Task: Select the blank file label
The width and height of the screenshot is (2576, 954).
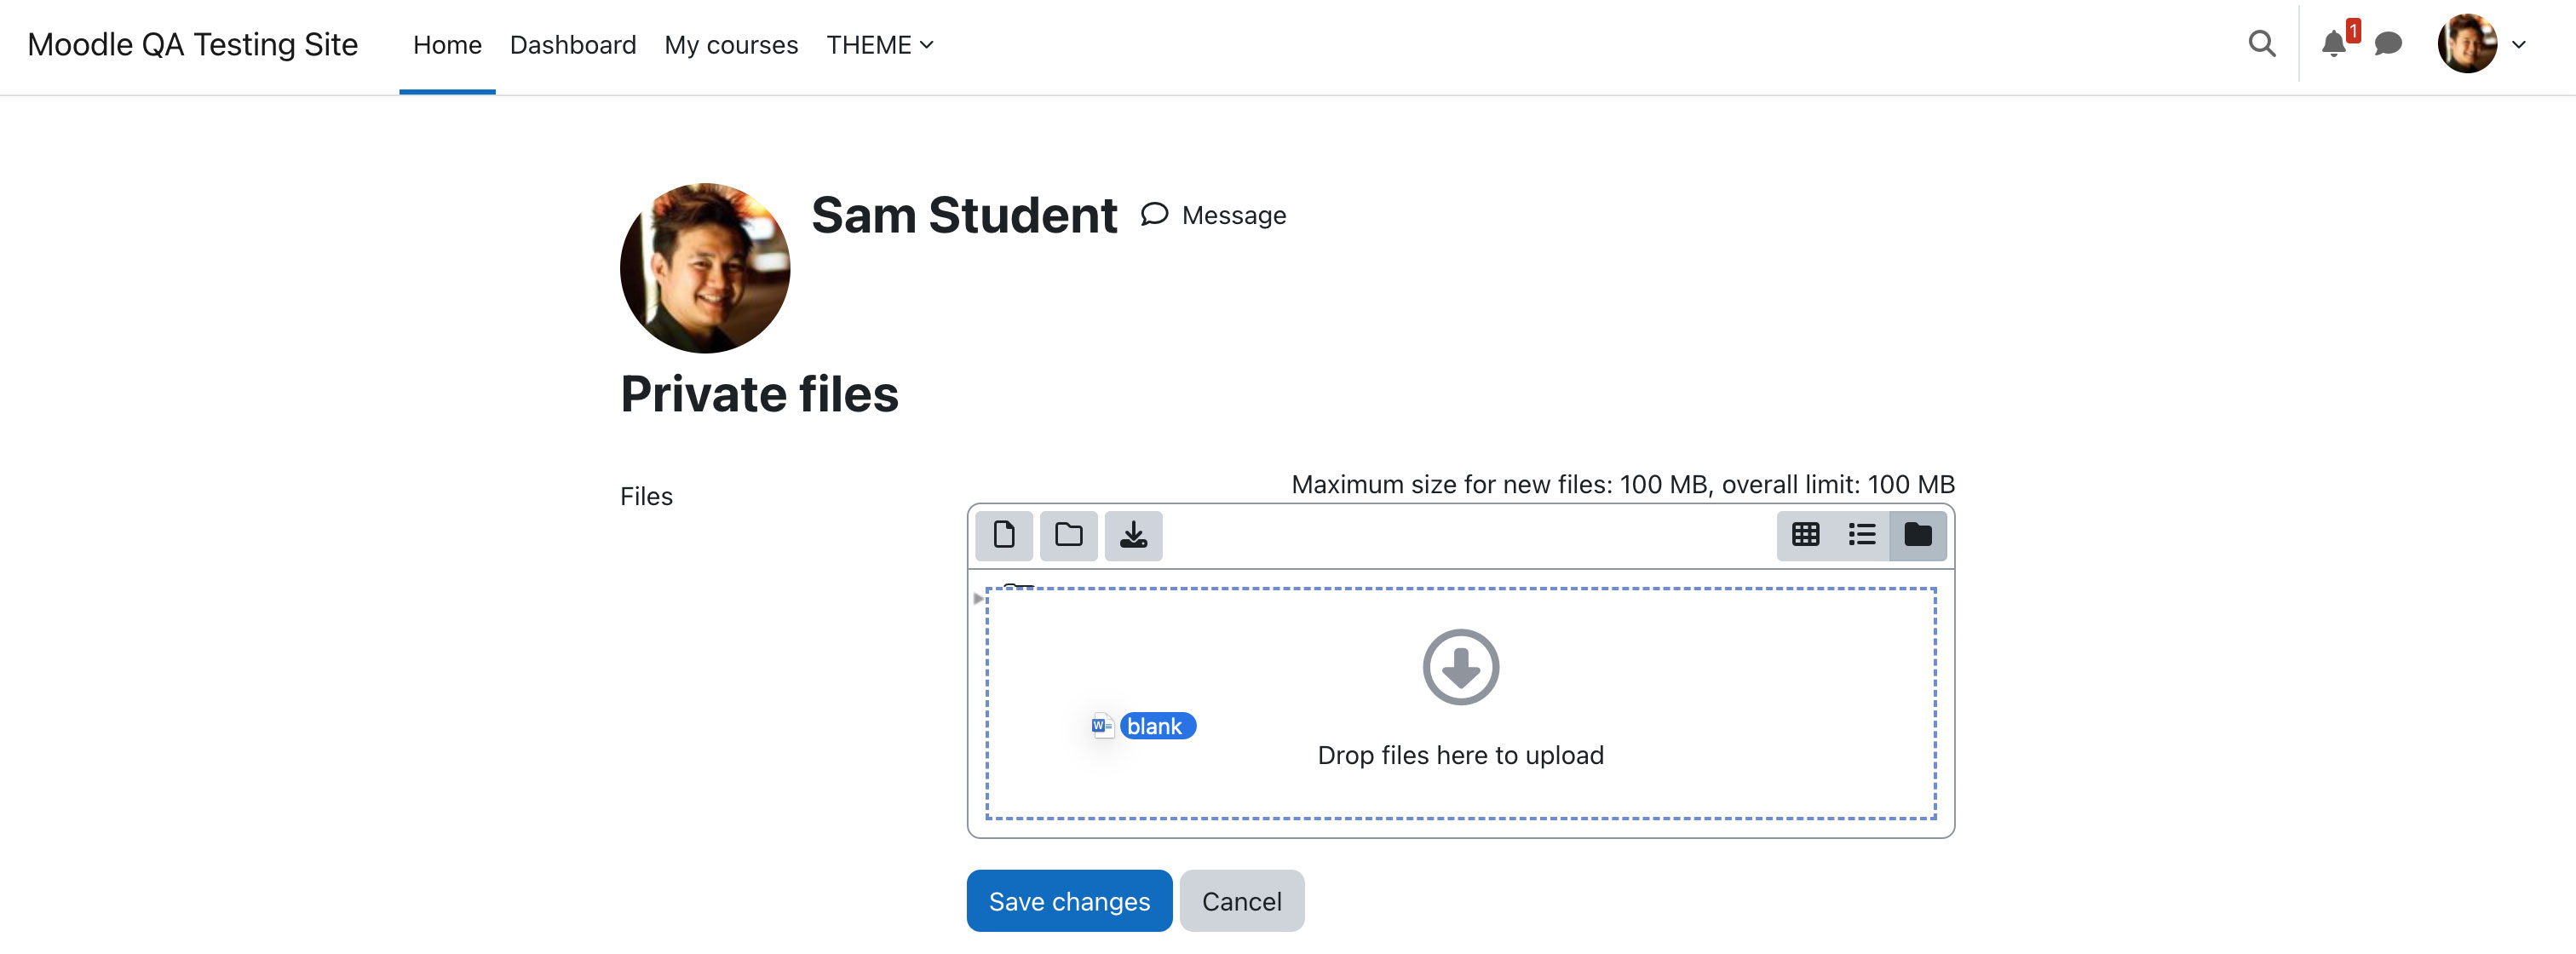Action: tap(1157, 725)
